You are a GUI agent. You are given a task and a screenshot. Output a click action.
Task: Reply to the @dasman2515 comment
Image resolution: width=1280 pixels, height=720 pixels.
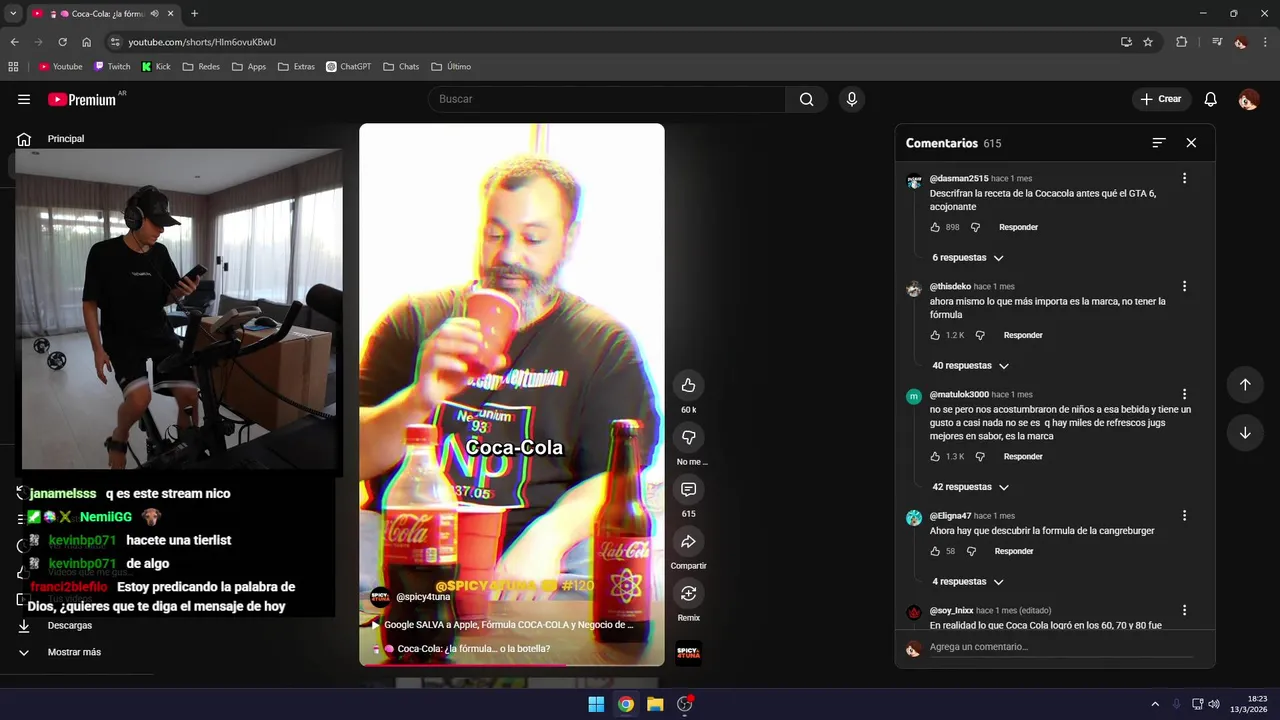[x=1018, y=227]
